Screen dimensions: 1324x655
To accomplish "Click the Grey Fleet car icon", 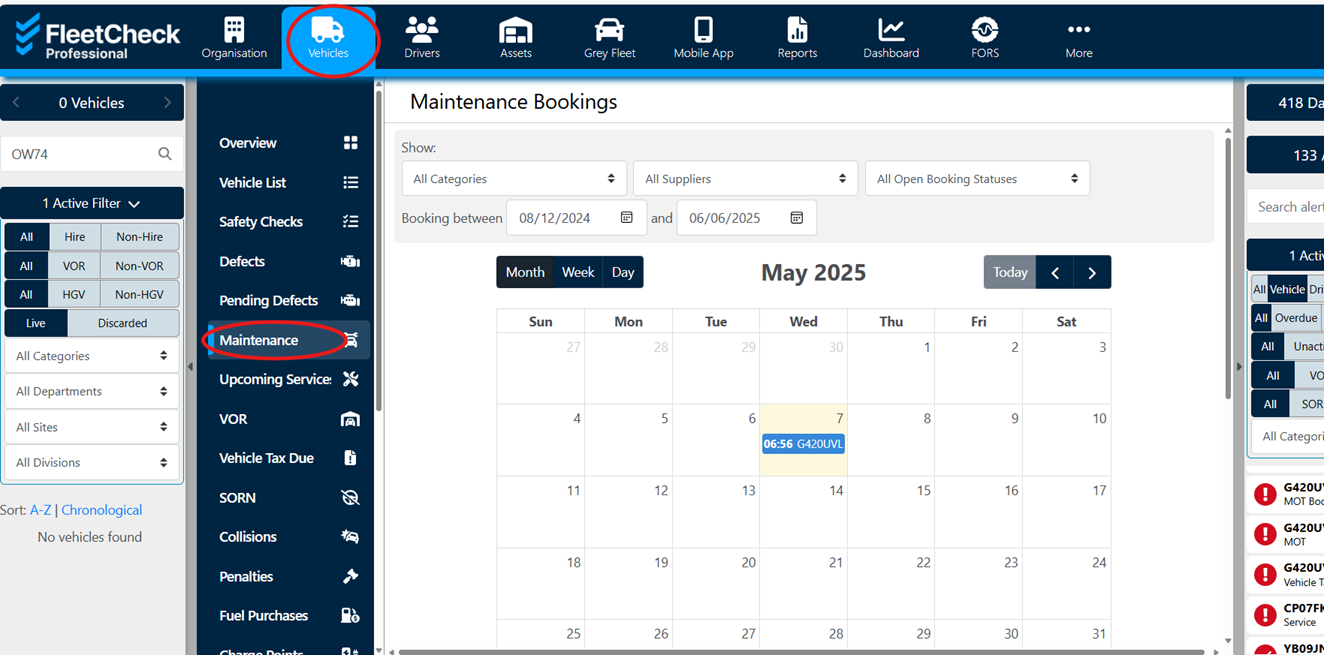I will point(609,30).
